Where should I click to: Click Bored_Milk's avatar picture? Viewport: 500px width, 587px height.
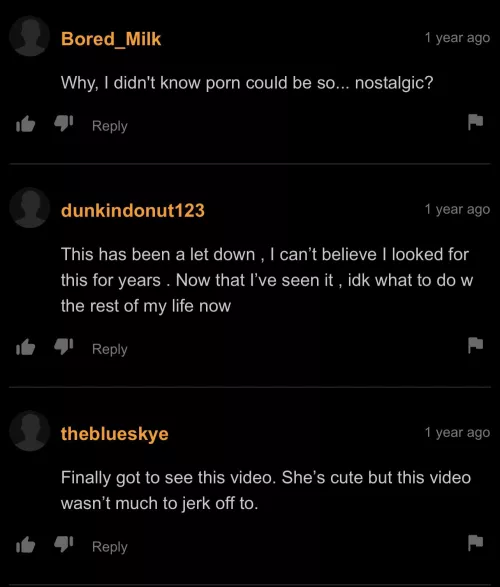click(x=30, y=36)
